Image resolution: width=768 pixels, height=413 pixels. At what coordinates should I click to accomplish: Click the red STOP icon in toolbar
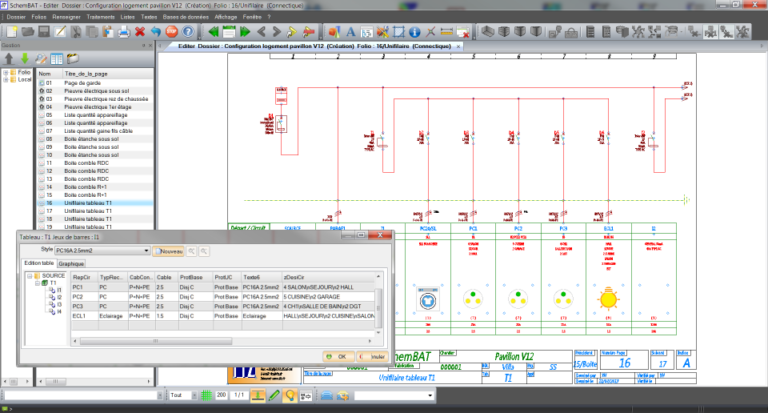171,32
